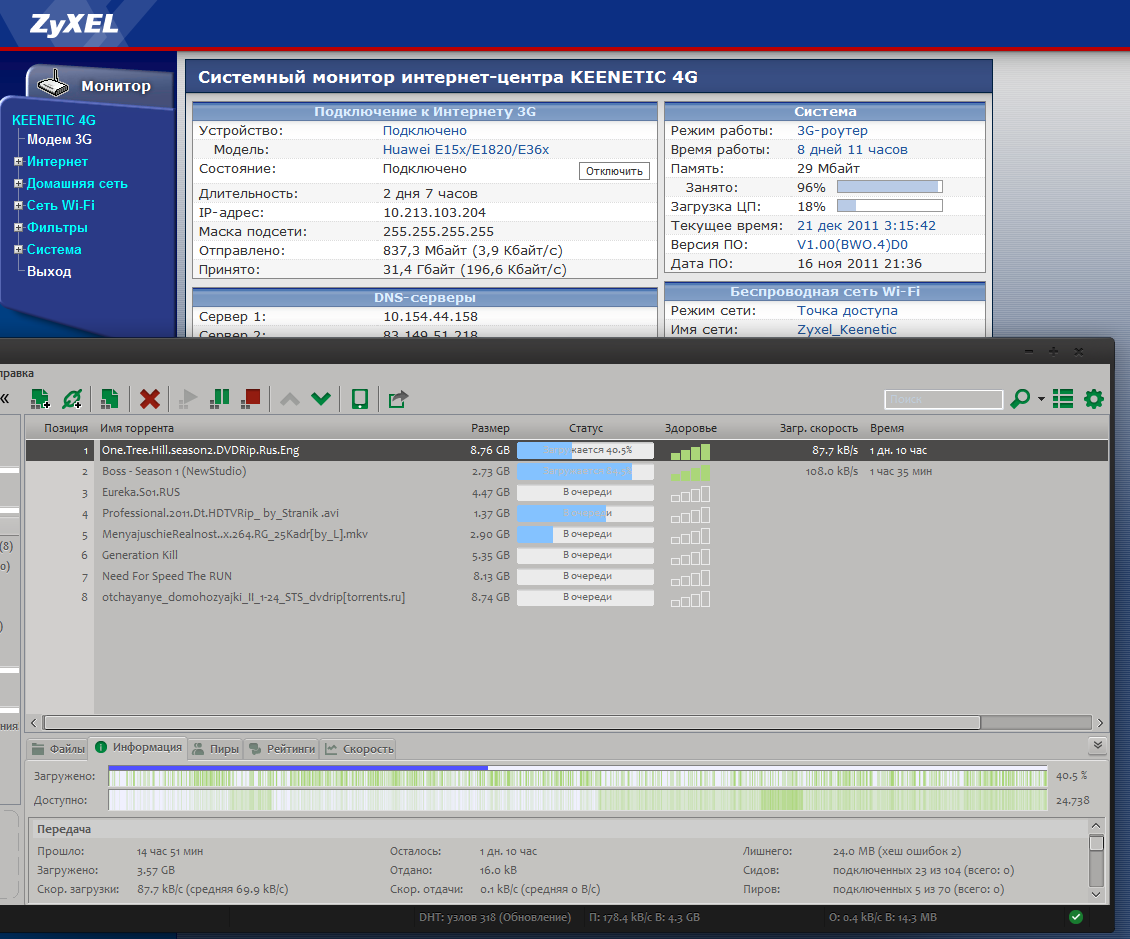Click in the Поиск search field
Image resolution: width=1130 pixels, height=939 pixels.
click(x=943, y=399)
